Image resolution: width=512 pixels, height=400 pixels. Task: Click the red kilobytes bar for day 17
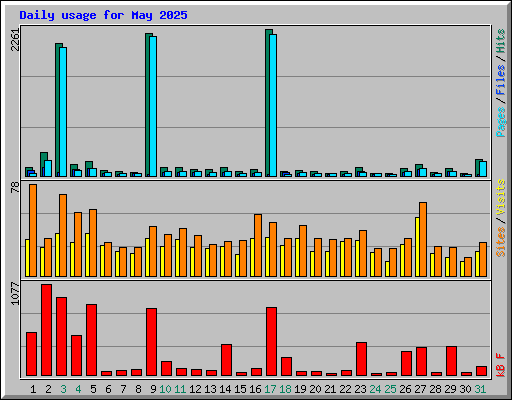tap(272, 342)
